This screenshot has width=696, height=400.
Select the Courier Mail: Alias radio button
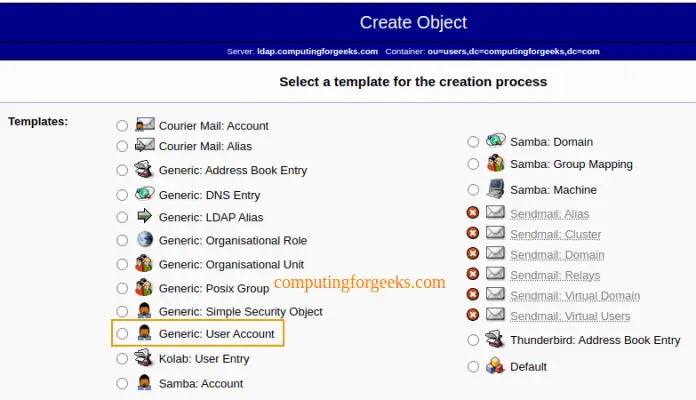click(122, 147)
